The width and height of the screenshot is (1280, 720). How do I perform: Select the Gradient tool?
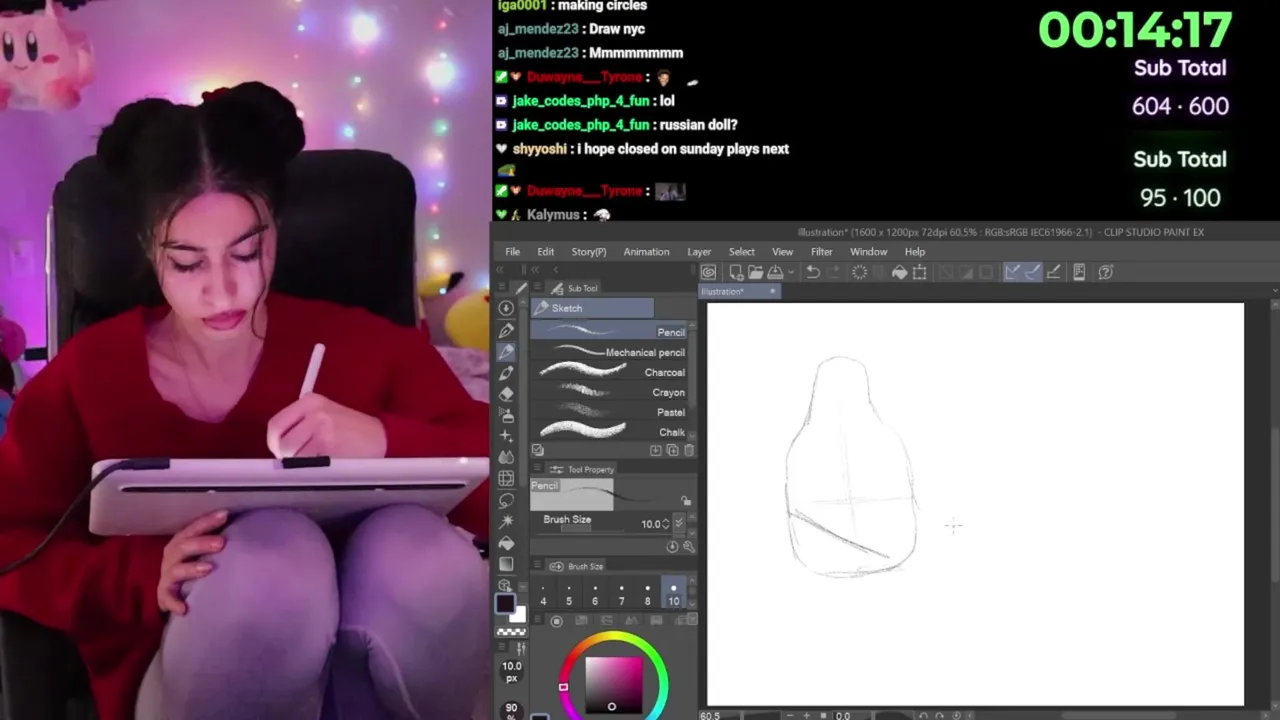click(x=506, y=564)
